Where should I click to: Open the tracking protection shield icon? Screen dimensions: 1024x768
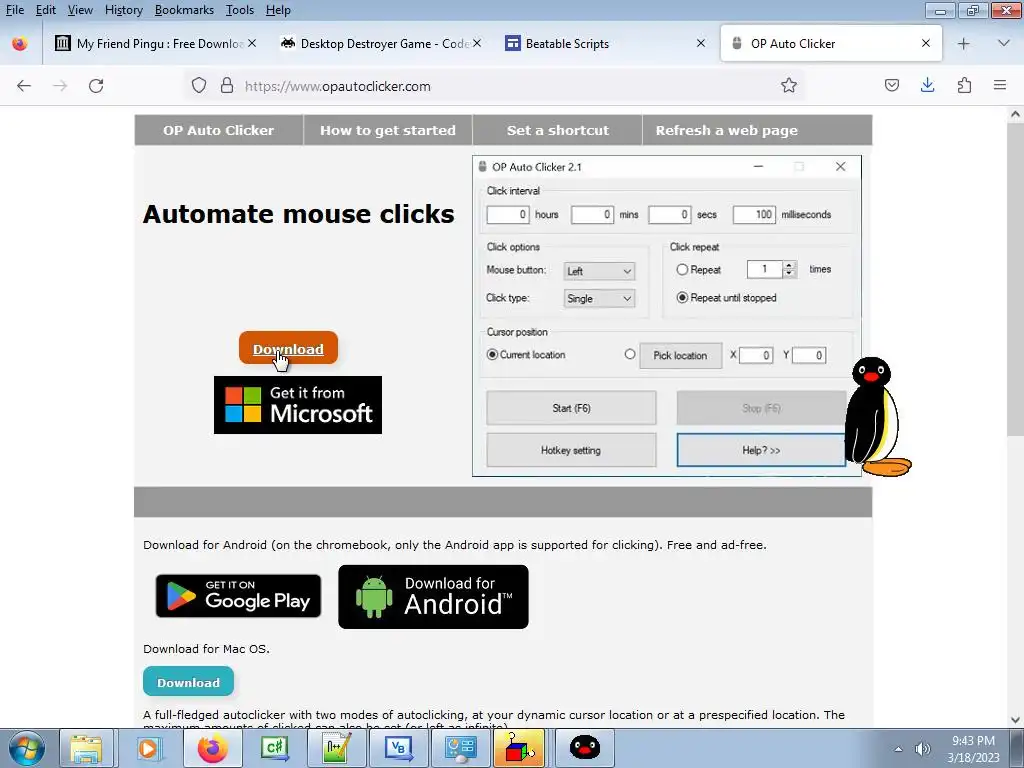tap(199, 86)
